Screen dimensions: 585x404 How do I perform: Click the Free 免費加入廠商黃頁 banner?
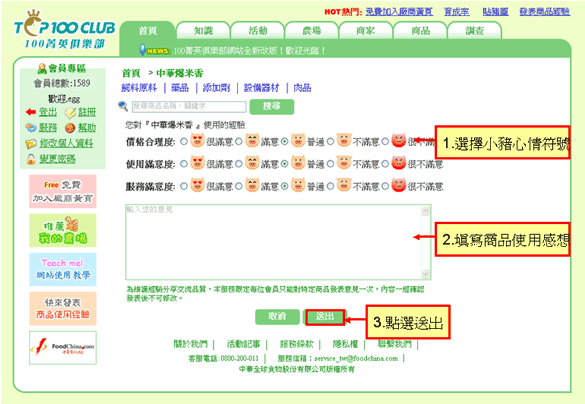(63, 191)
